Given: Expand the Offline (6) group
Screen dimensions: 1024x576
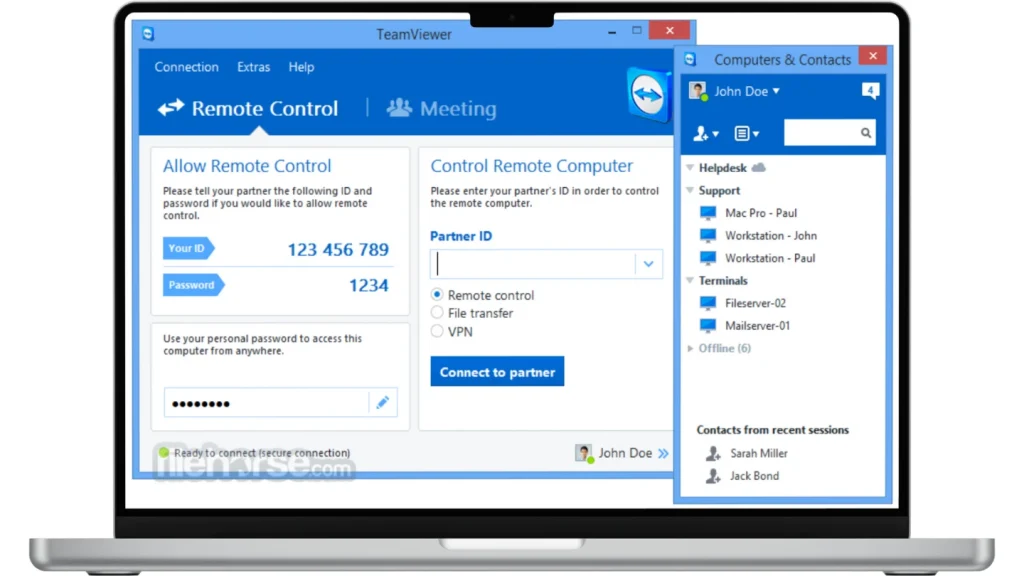Looking at the screenshot, I should [x=690, y=349].
